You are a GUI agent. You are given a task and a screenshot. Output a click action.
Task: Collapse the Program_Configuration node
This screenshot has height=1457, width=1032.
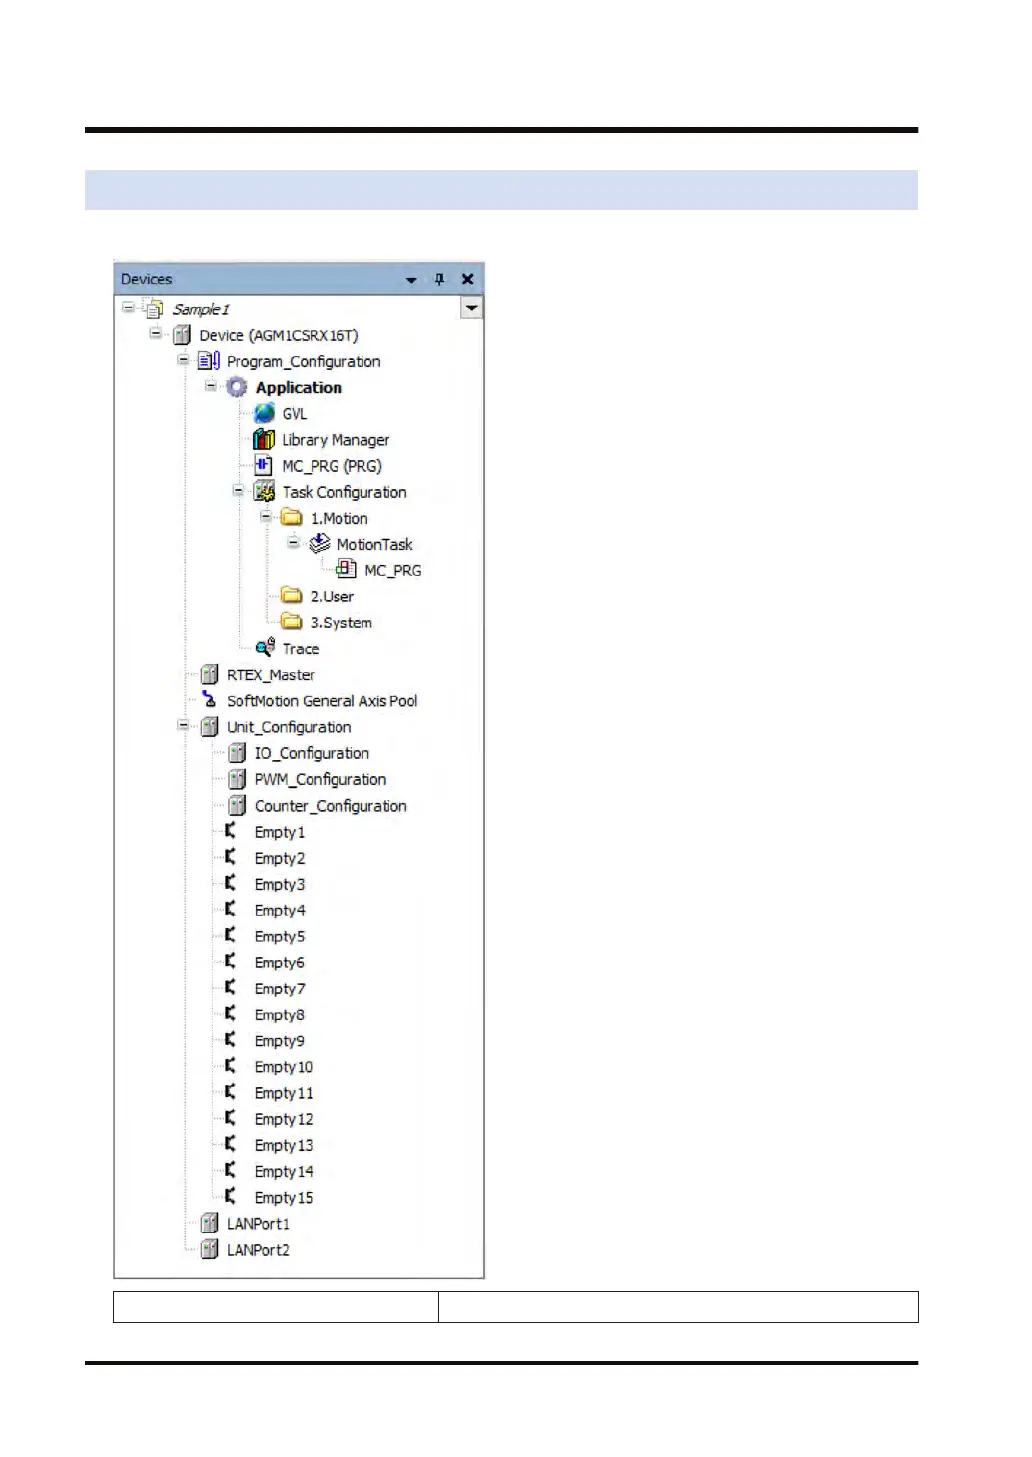184,360
